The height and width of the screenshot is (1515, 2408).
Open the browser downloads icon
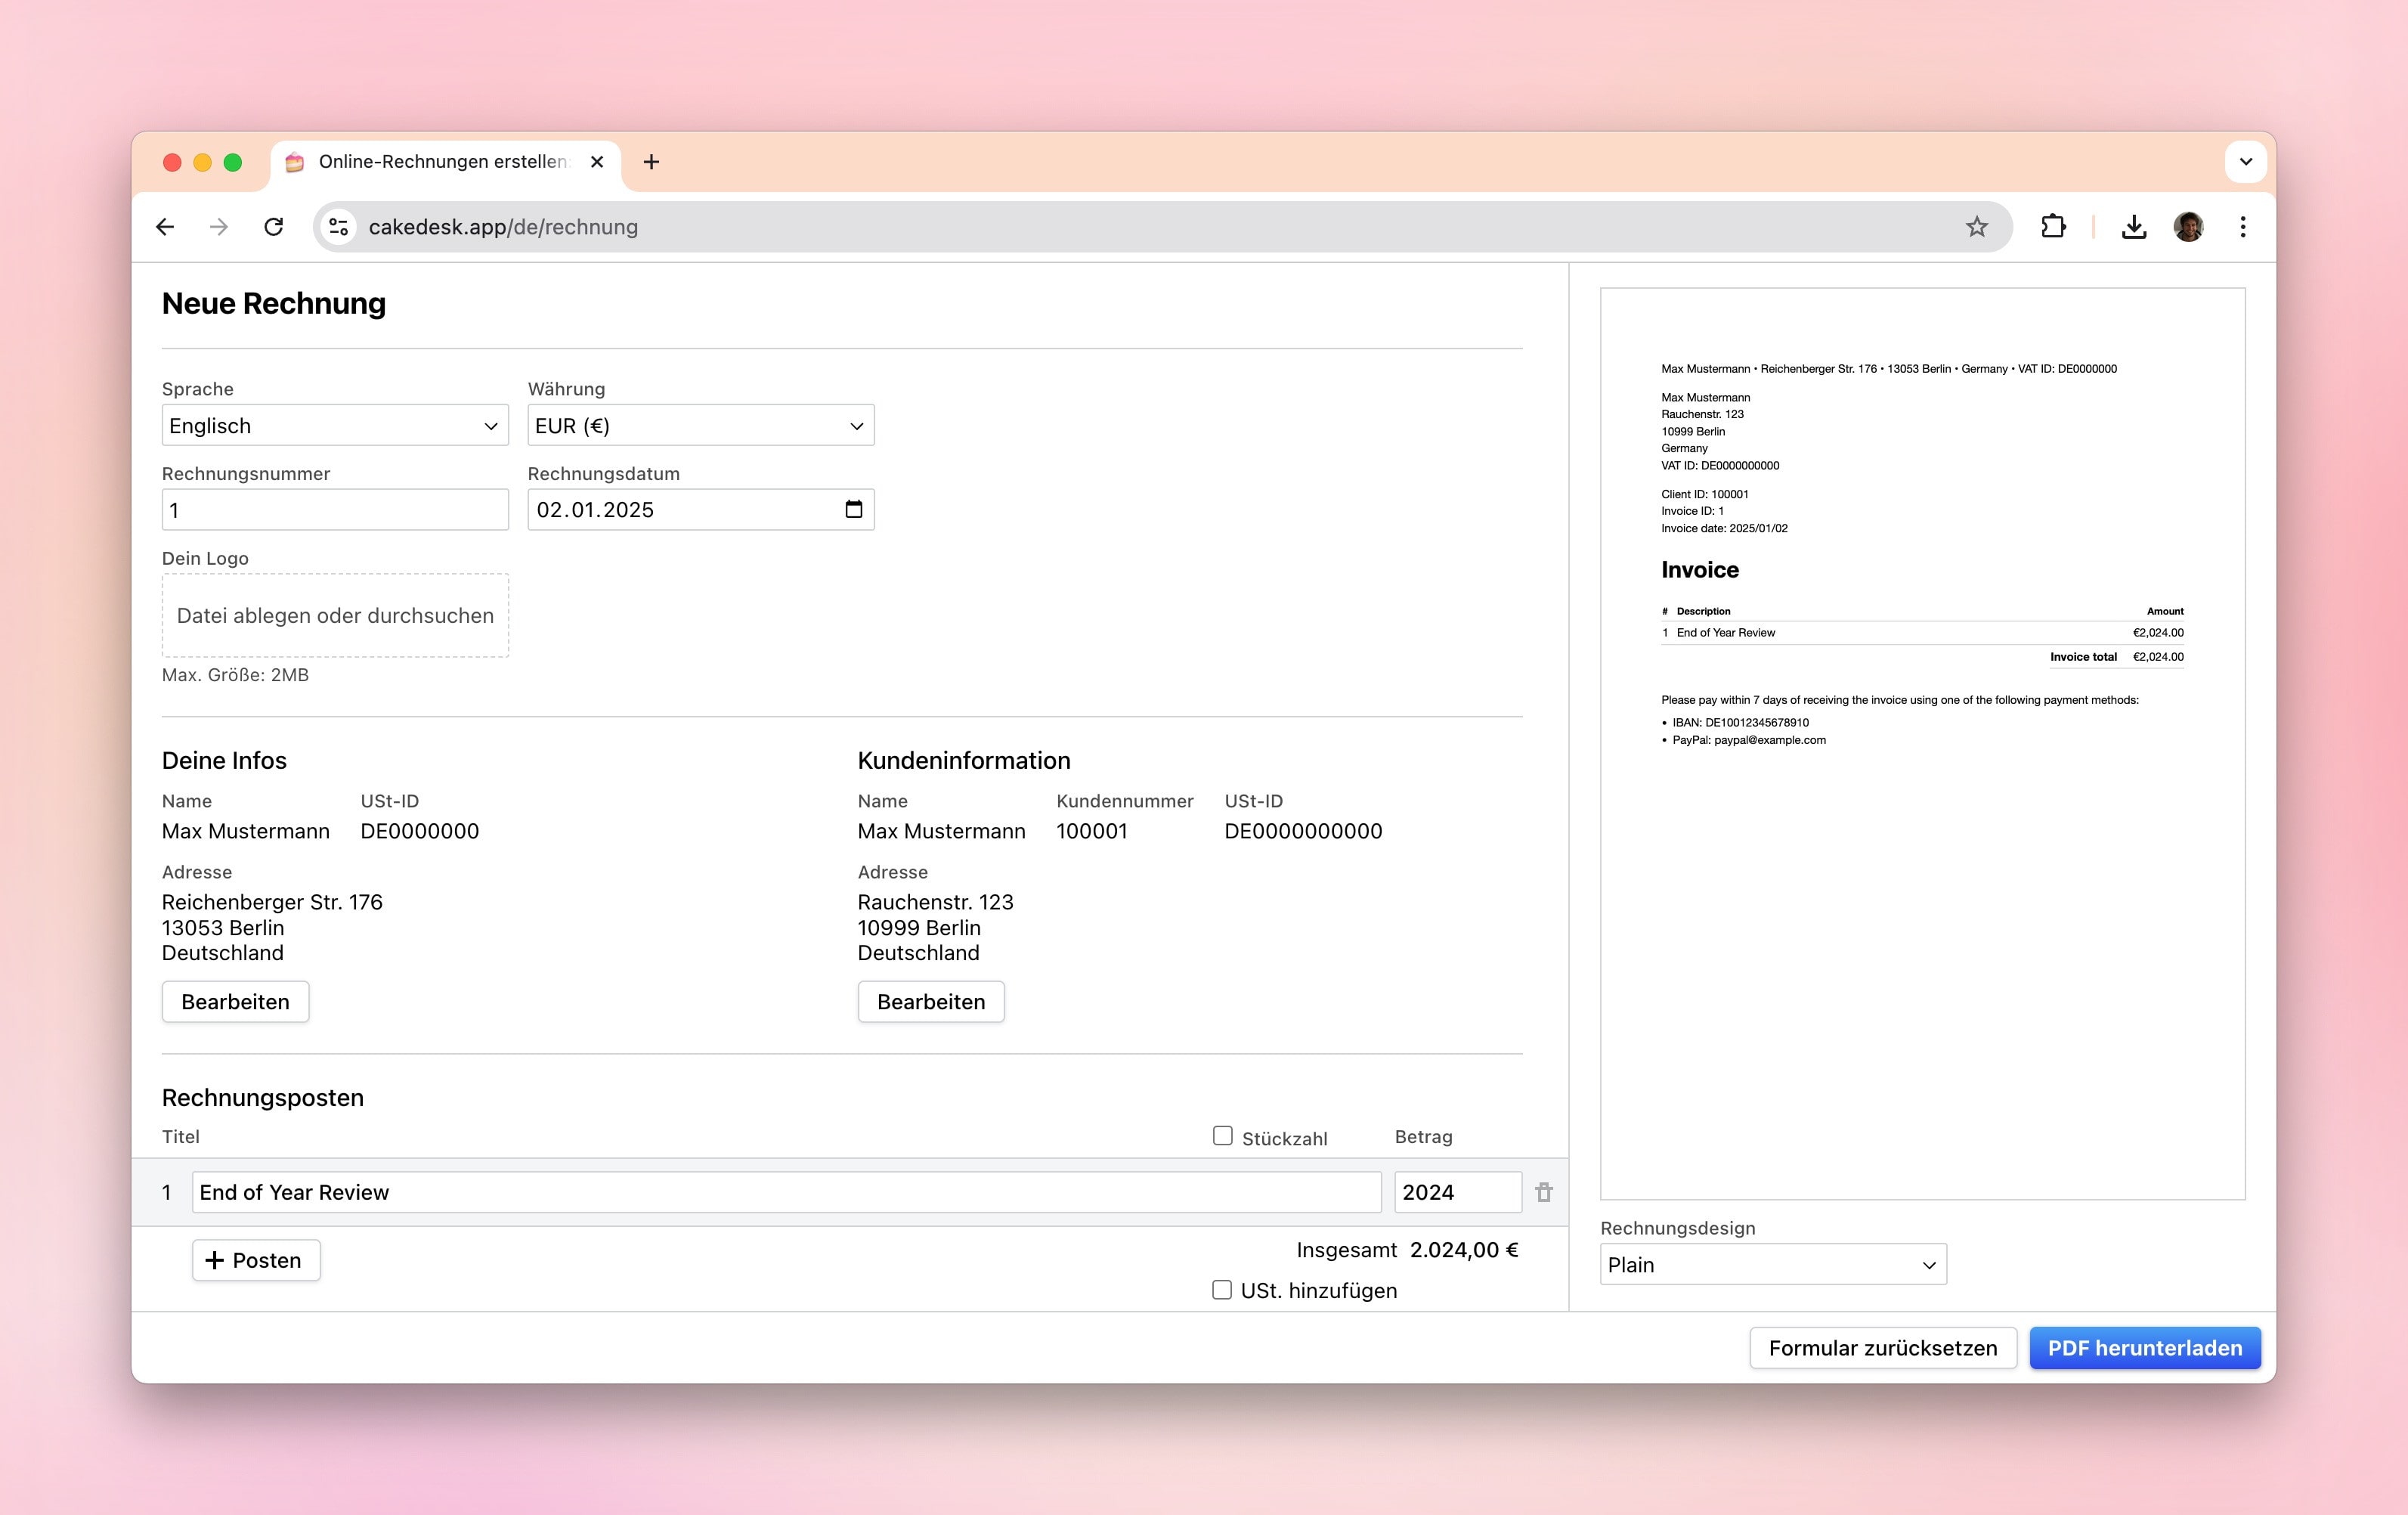coord(2133,227)
